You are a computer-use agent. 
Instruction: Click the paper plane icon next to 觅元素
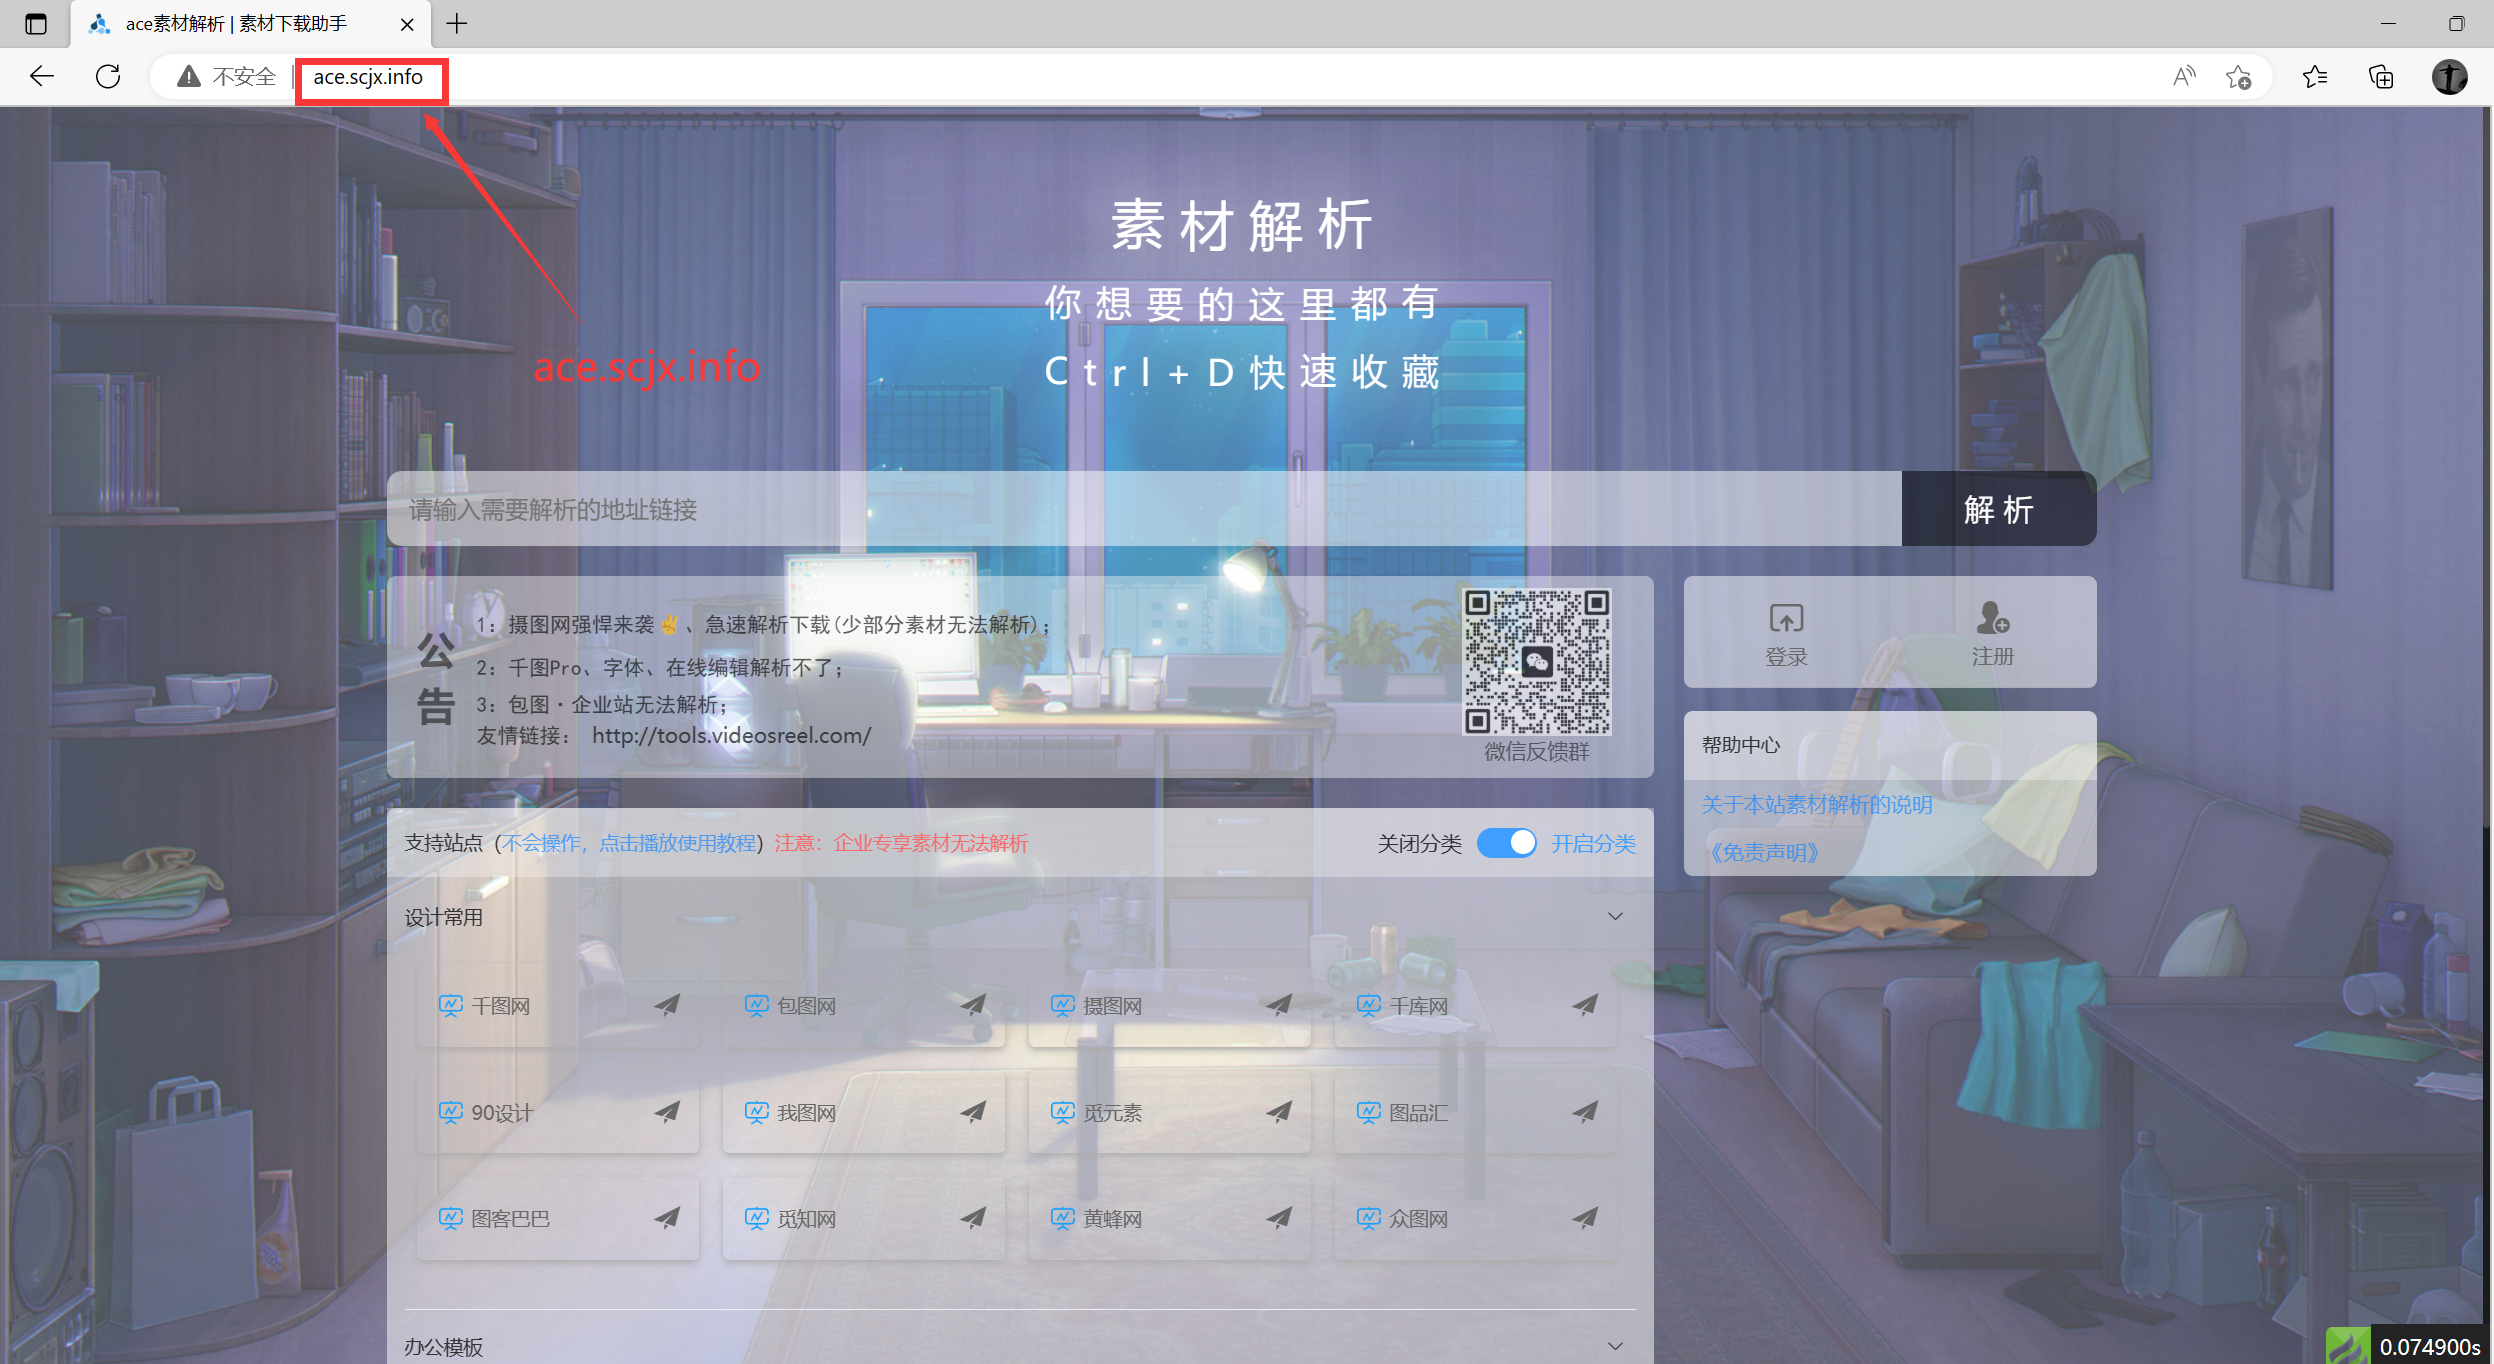click(1279, 1112)
